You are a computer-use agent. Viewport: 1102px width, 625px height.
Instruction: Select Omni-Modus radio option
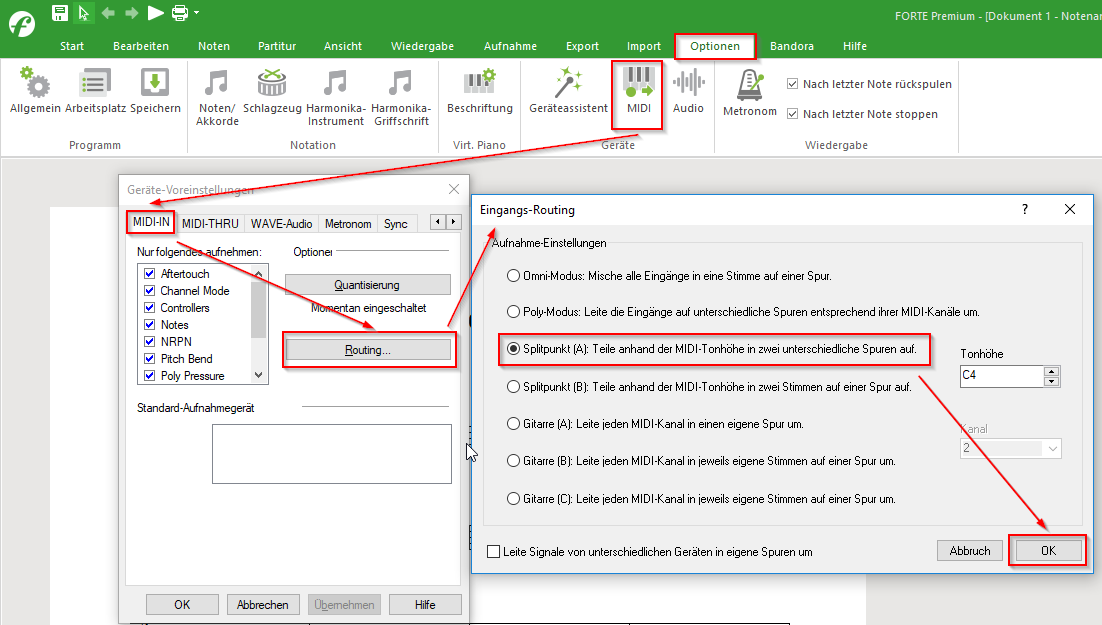pyautogui.click(x=513, y=276)
